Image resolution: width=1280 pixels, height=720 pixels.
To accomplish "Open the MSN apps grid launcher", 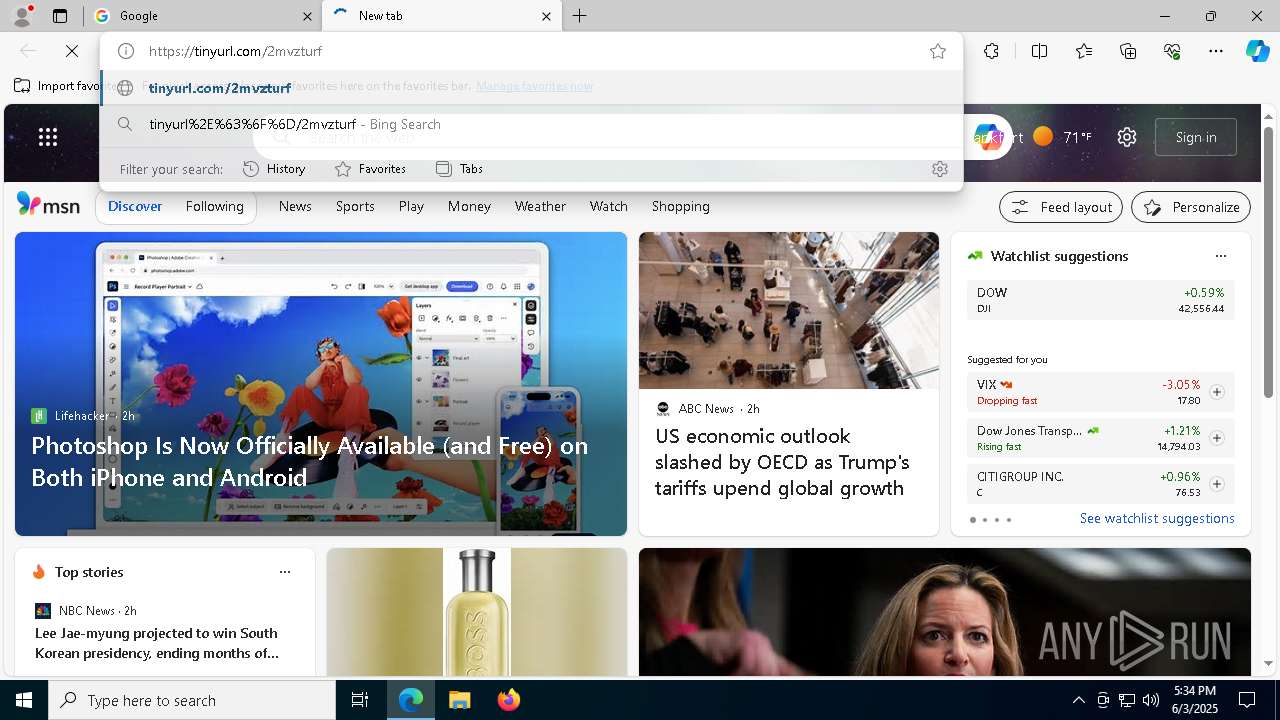I will coord(48,137).
